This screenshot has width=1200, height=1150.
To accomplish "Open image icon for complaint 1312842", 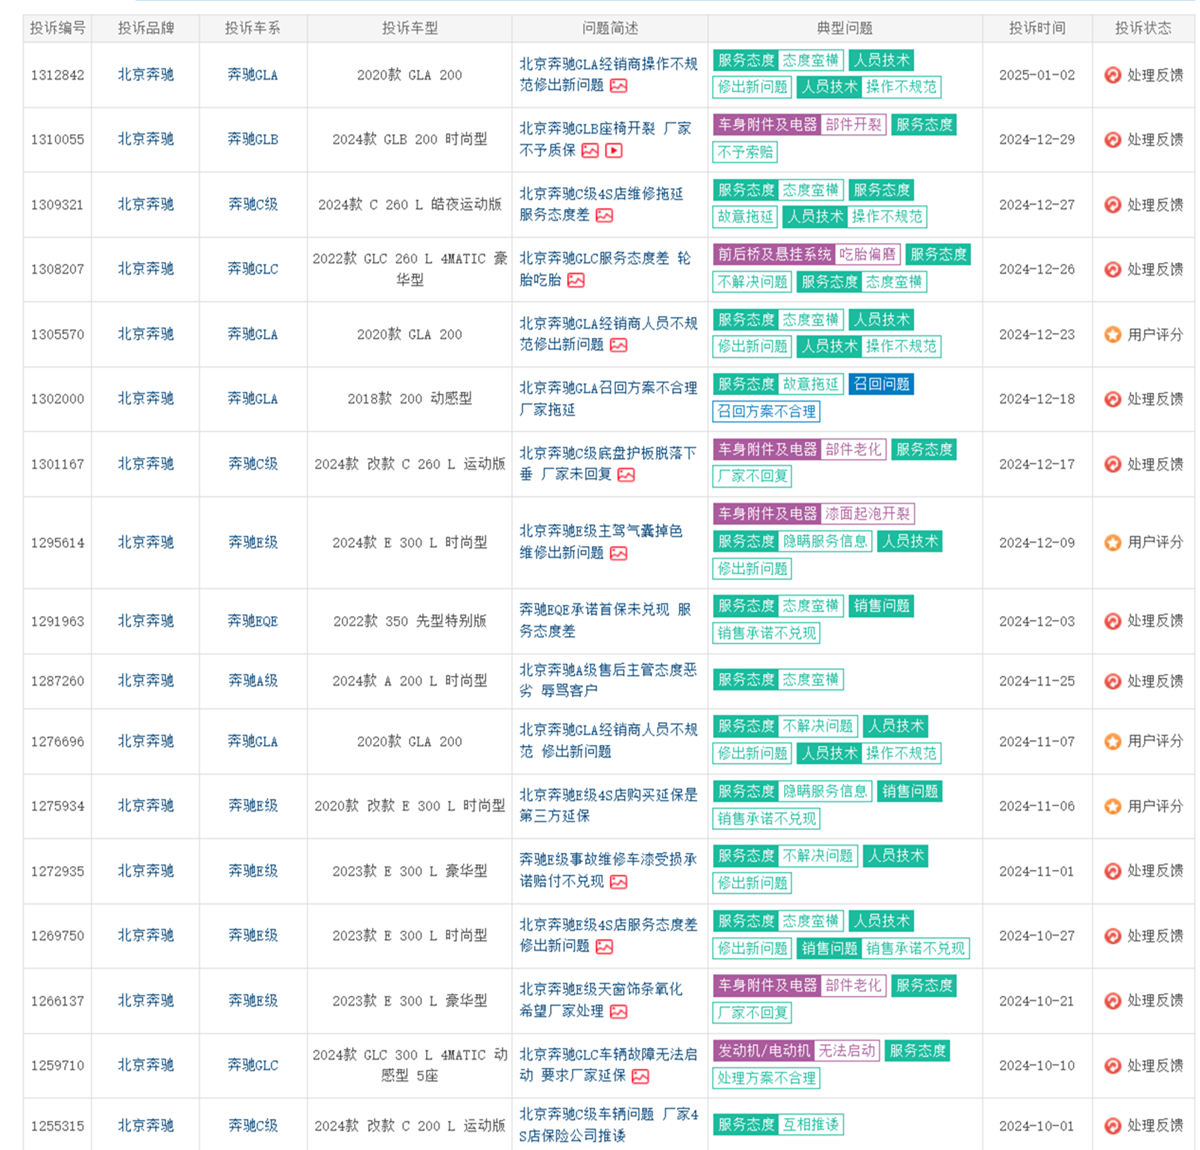I will [x=619, y=86].
